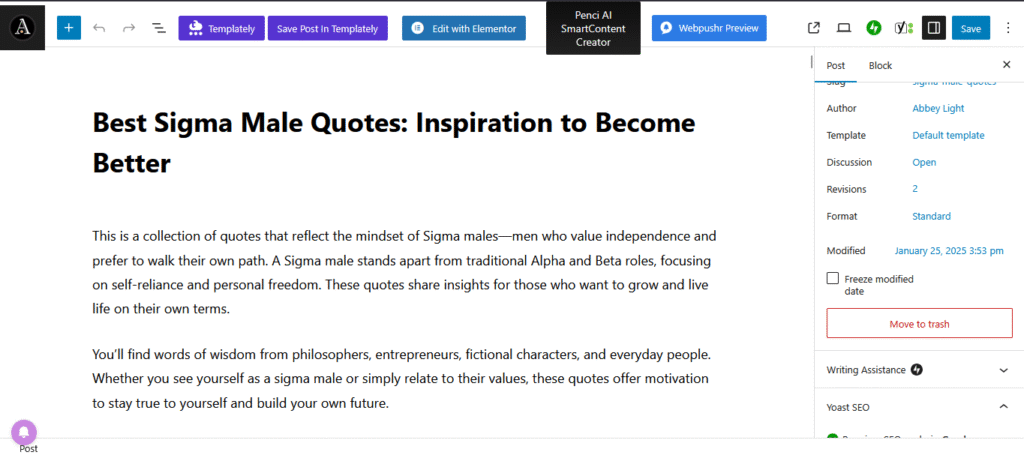This screenshot has height=455, width=1024.
Task: Click the purple notification bell icon
Action: click(24, 432)
